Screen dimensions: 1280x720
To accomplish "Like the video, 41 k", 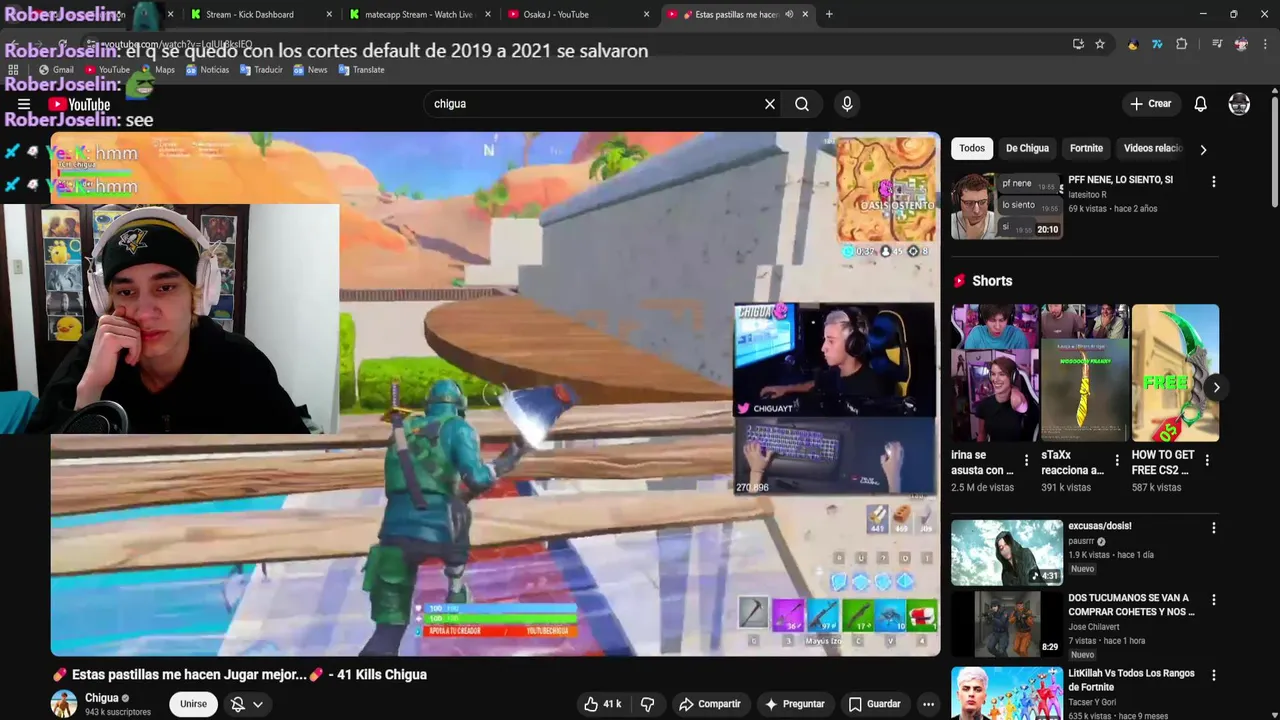I will [603, 704].
